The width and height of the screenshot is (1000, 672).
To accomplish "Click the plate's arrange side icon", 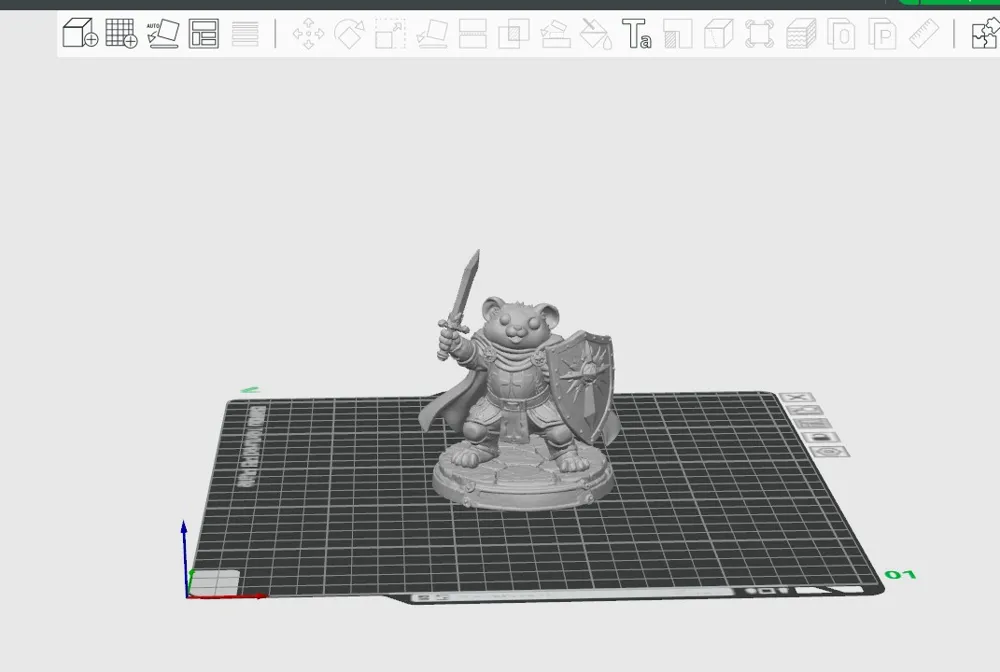I will [813, 423].
